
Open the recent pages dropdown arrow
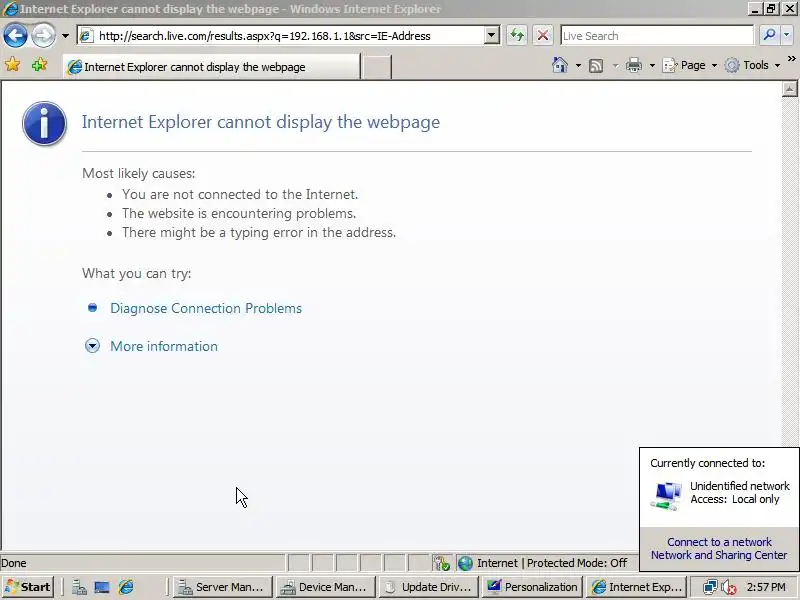click(65, 36)
